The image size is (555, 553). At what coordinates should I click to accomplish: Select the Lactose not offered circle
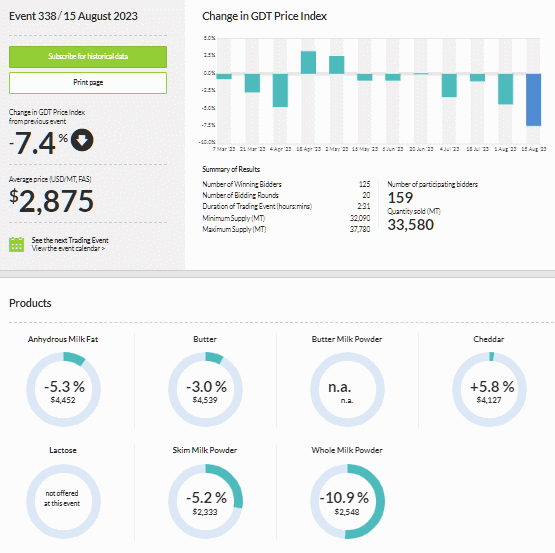pyautogui.click(x=63, y=501)
